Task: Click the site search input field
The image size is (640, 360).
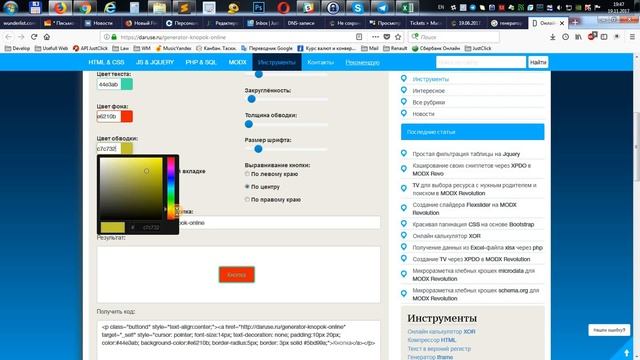Action: pyautogui.click(x=481, y=62)
